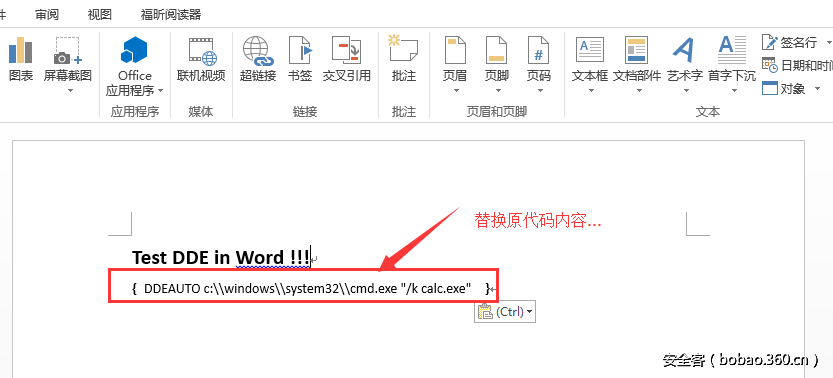Open the 交叉引用 cross-reference tool
This screenshot has width=833, height=378.
click(346, 50)
